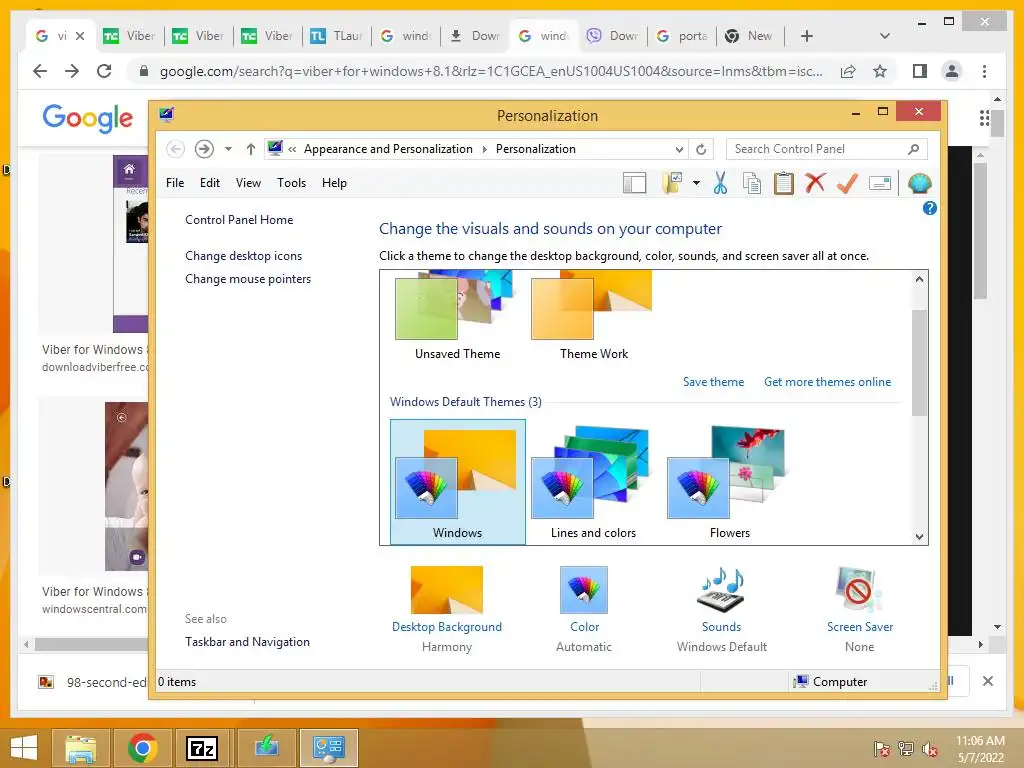
Task: Open Screen Saver settings icon
Action: click(859, 590)
